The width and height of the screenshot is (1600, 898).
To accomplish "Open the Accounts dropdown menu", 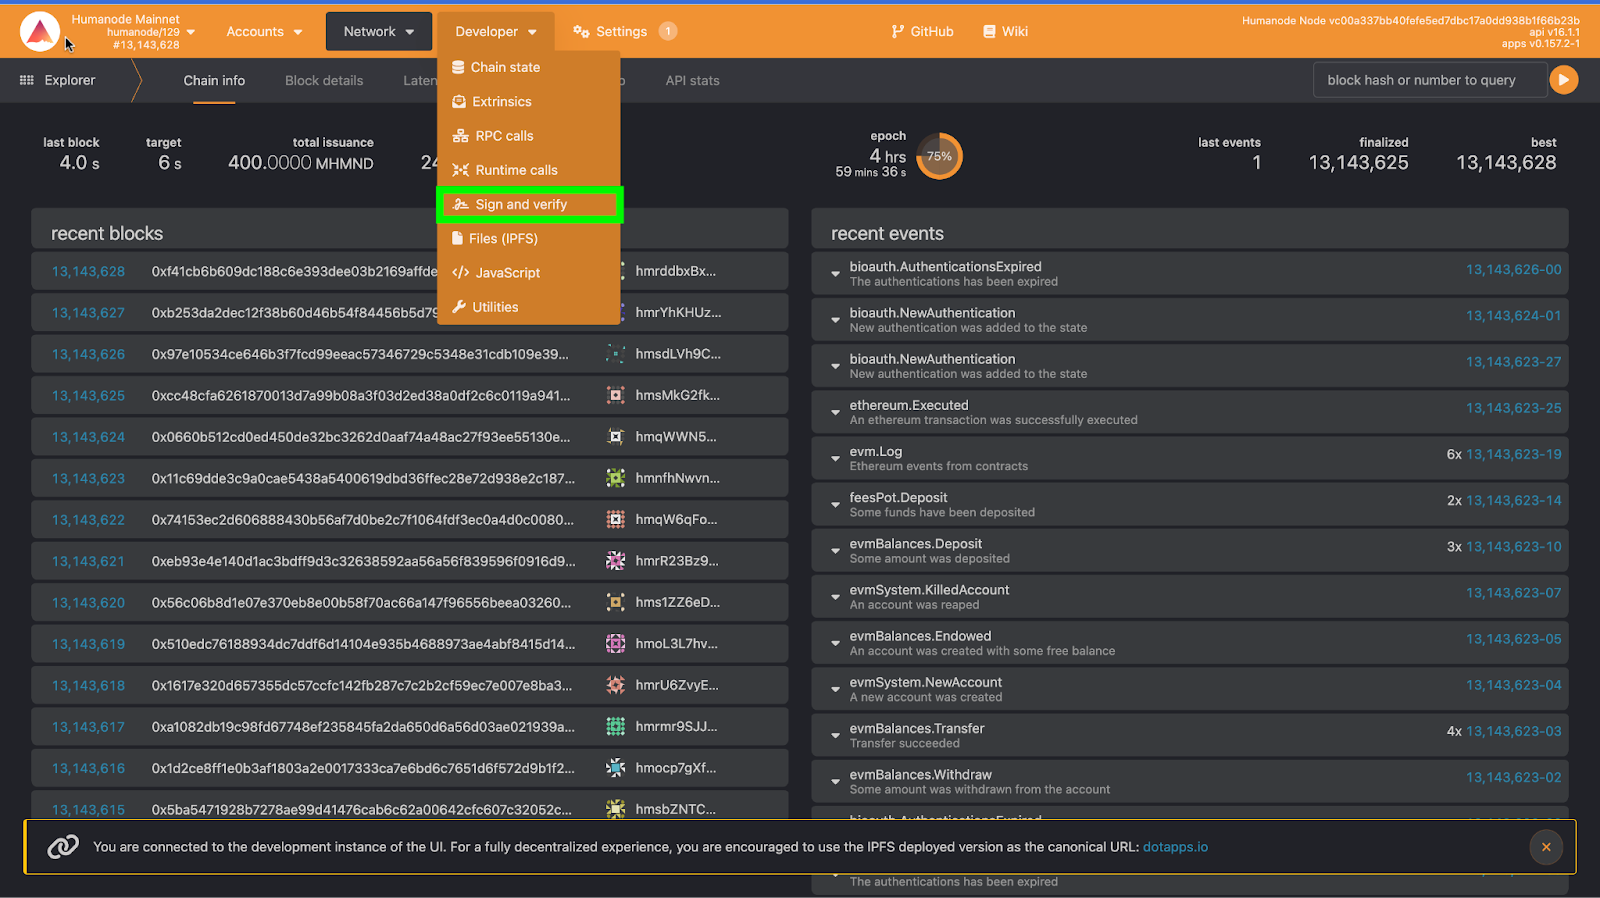I will (x=264, y=32).
